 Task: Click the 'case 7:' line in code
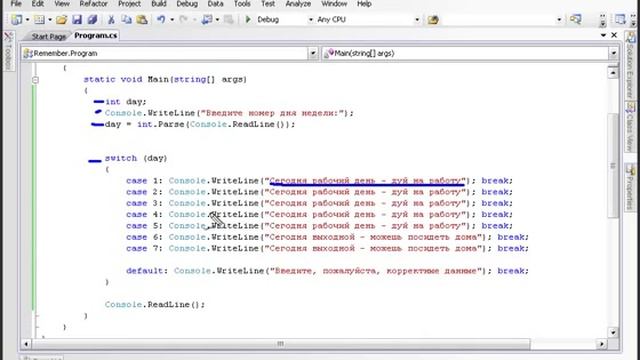coord(327,248)
